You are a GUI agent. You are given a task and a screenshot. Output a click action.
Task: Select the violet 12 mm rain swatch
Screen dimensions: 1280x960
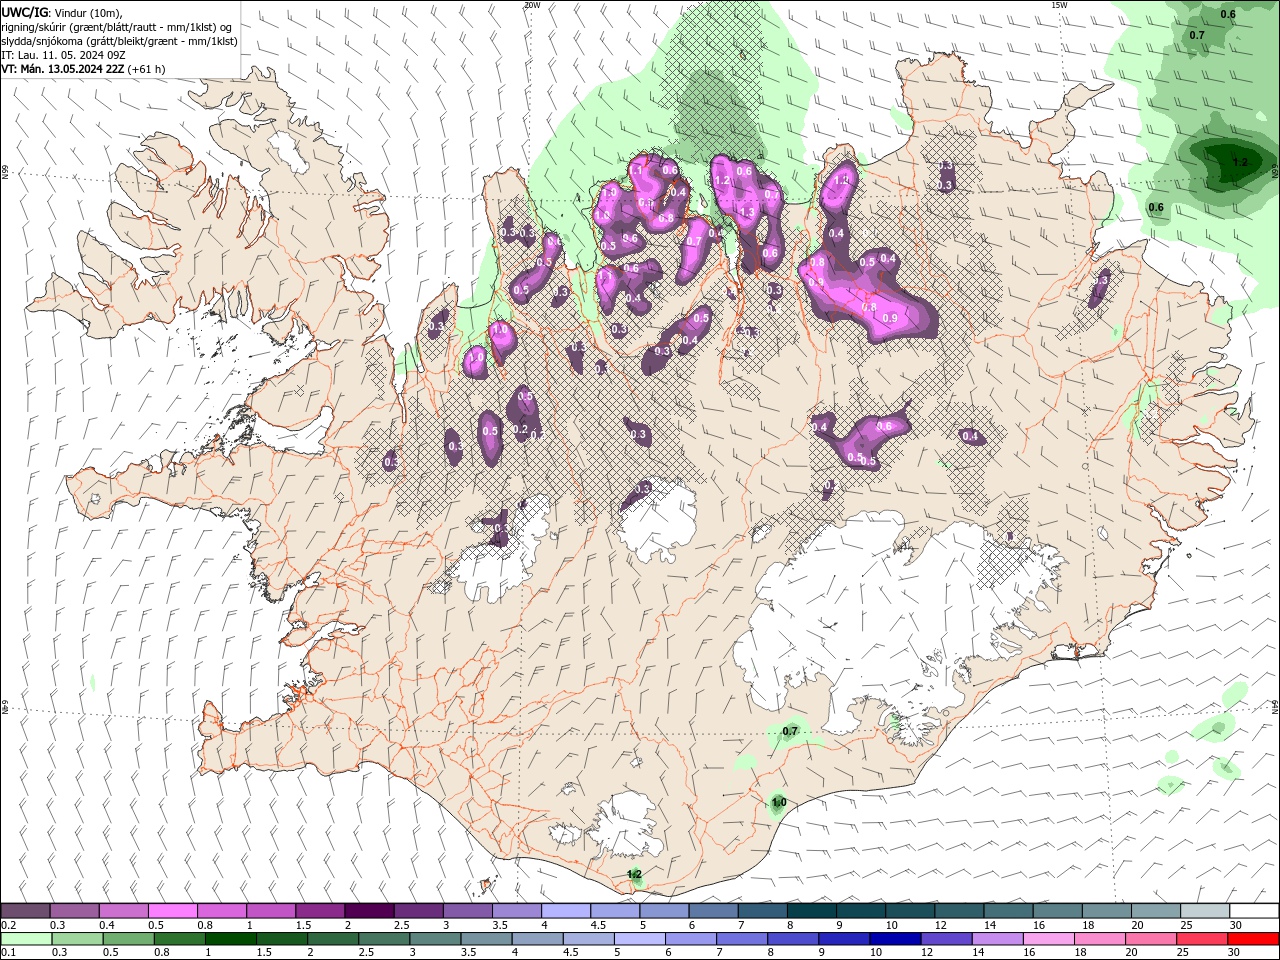click(944, 939)
